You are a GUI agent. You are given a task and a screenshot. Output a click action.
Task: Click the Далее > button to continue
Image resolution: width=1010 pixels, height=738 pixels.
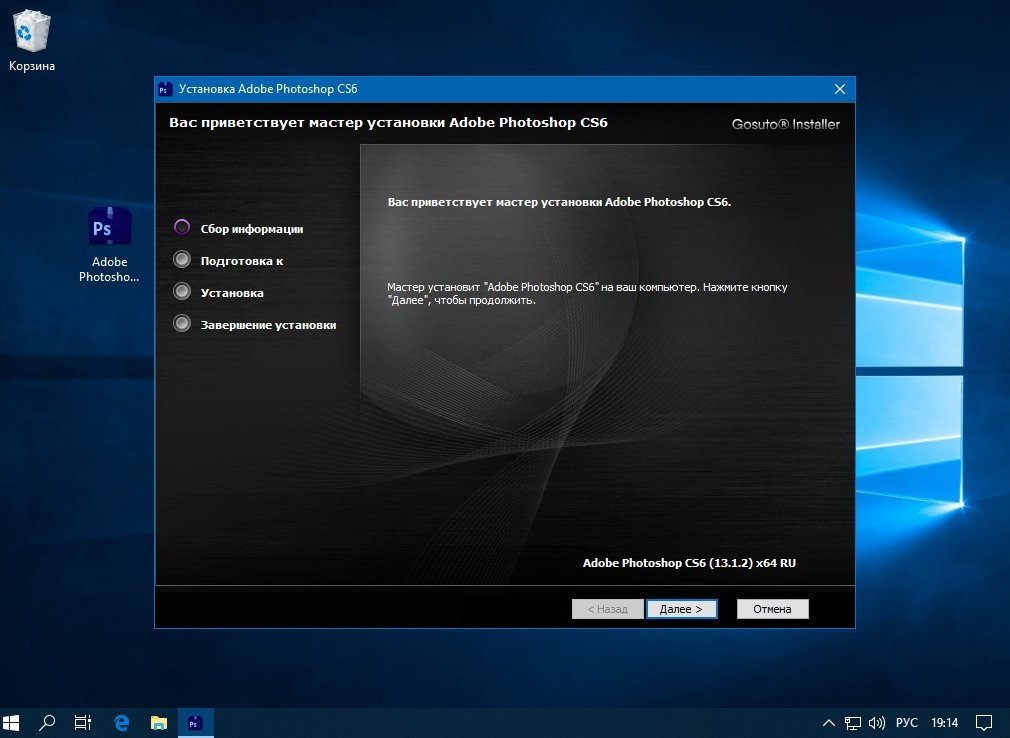coord(681,609)
